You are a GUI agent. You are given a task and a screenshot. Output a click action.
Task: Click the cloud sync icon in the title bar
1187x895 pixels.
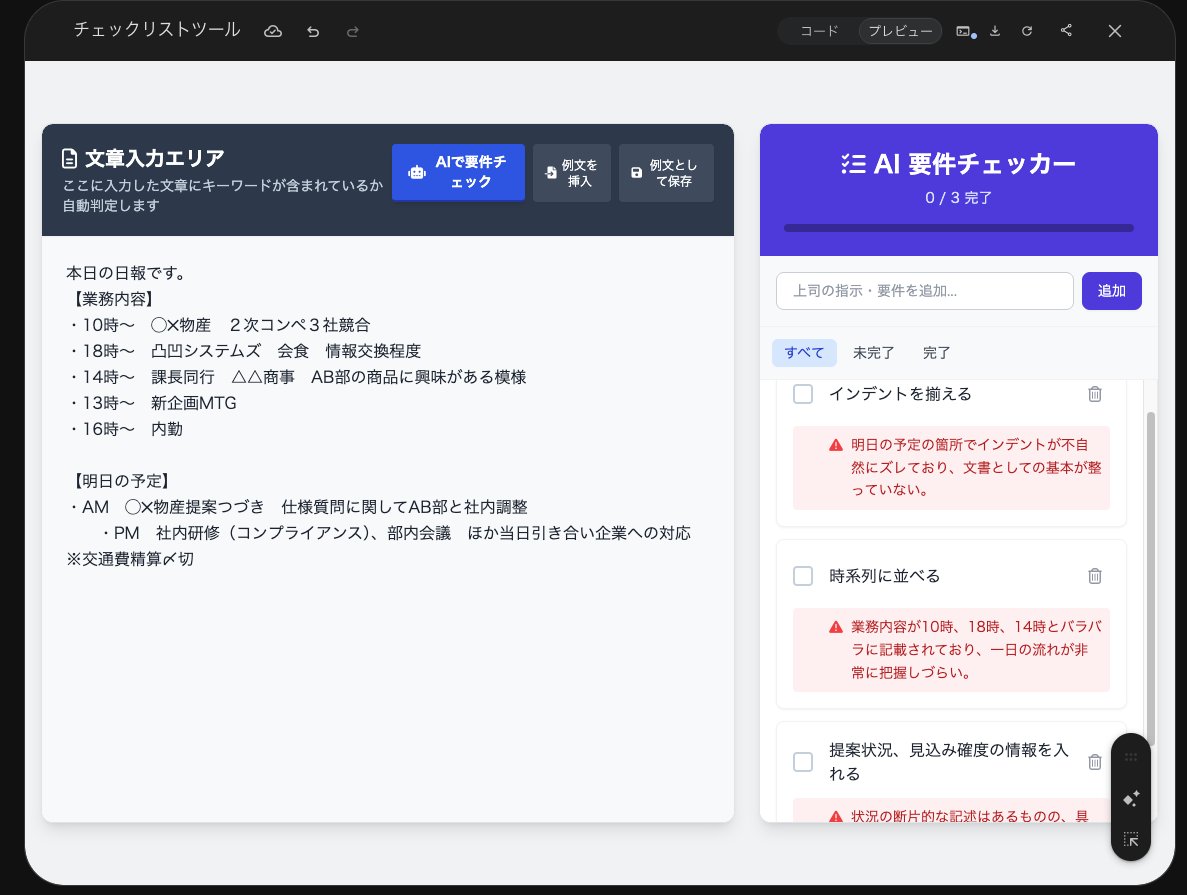click(273, 31)
